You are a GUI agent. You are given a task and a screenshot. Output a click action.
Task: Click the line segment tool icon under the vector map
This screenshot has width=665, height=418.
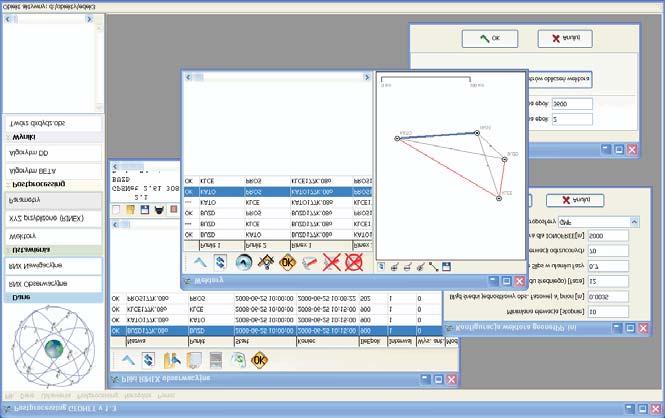pyautogui.click(x=433, y=267)
